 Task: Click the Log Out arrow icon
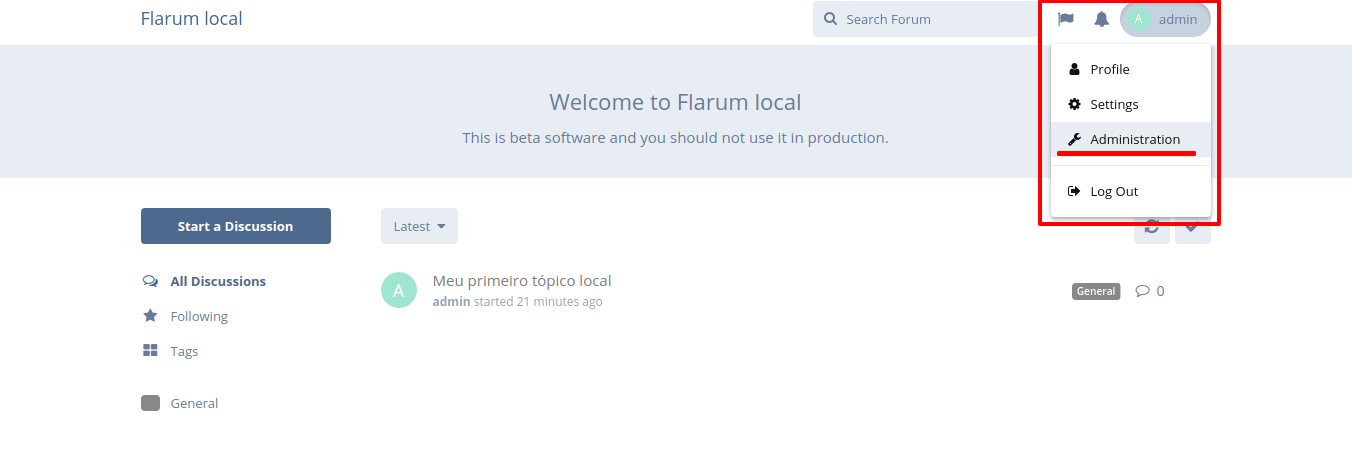(1074, 191)
